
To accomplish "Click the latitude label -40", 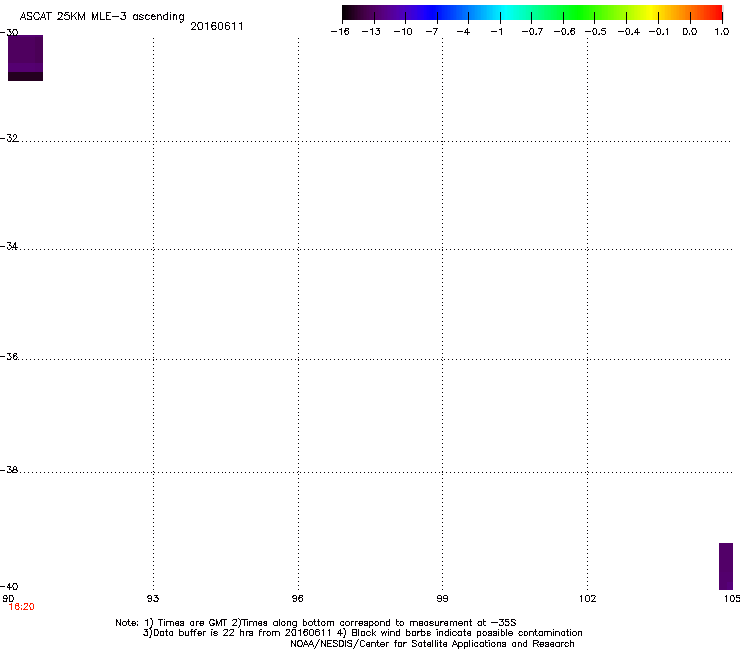I will coord(9,586).
